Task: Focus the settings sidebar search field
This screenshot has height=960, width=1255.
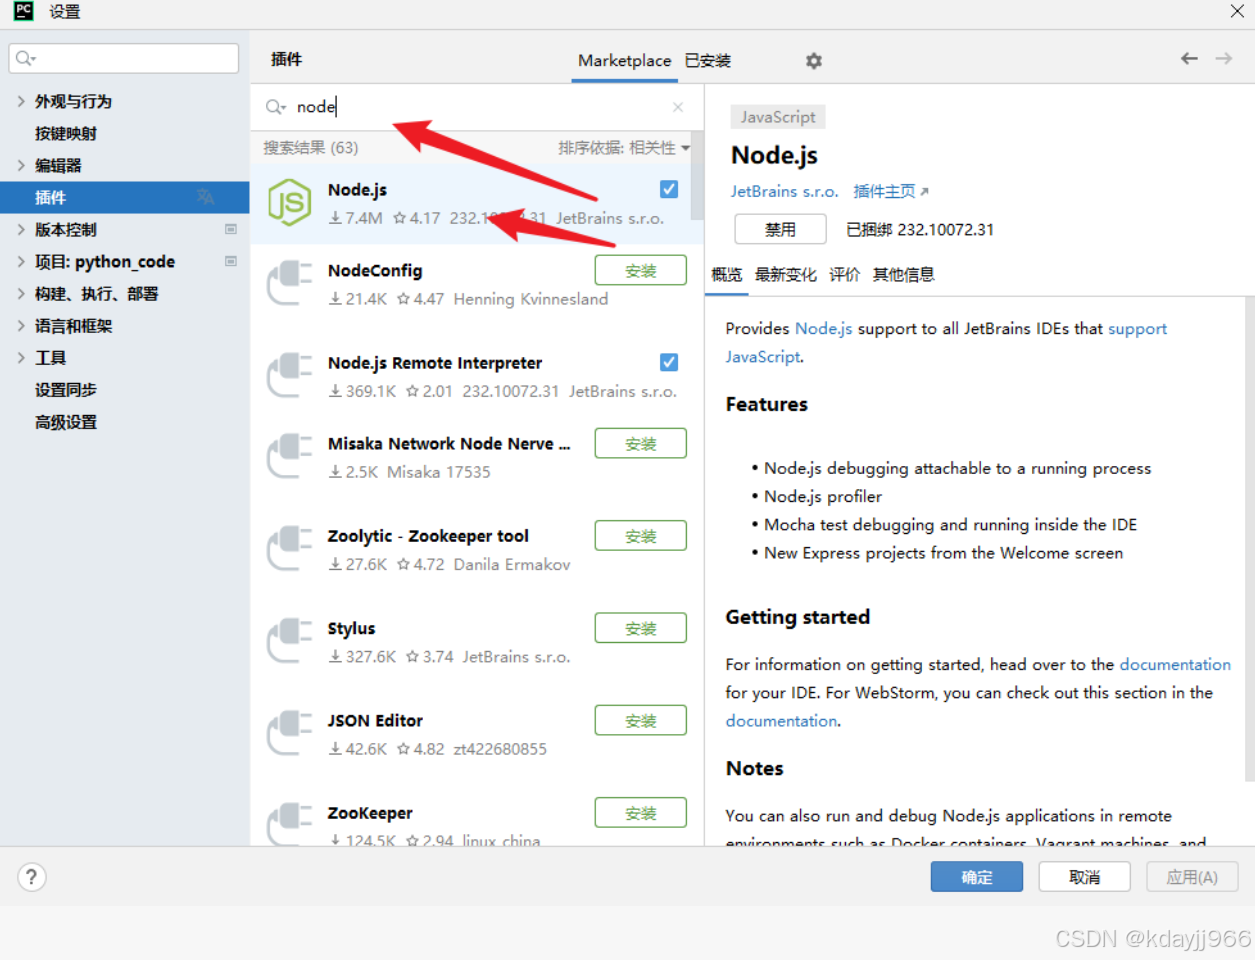Action: pos(124,58)
